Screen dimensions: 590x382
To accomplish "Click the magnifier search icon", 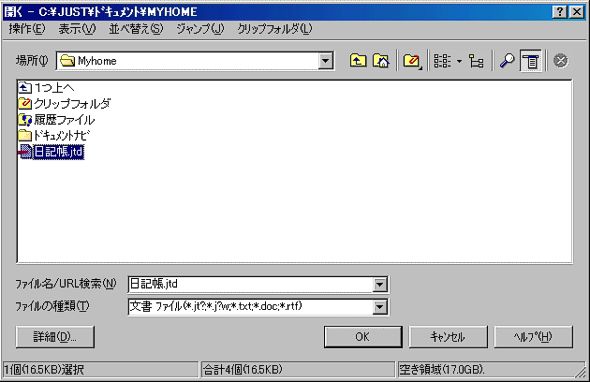I will (507, 61).
